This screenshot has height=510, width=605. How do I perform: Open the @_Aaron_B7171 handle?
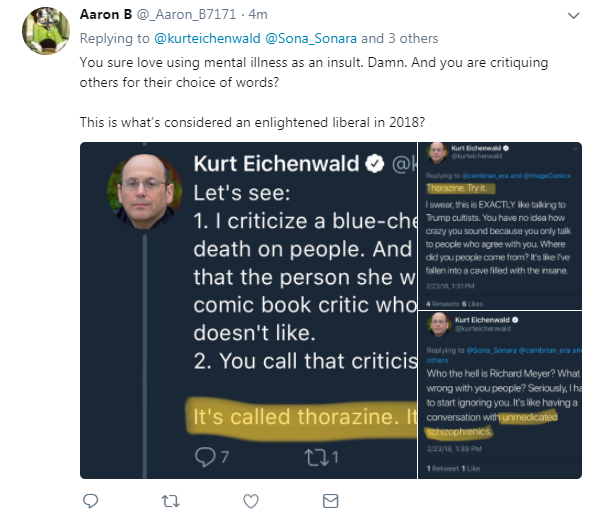click(186, 15)
